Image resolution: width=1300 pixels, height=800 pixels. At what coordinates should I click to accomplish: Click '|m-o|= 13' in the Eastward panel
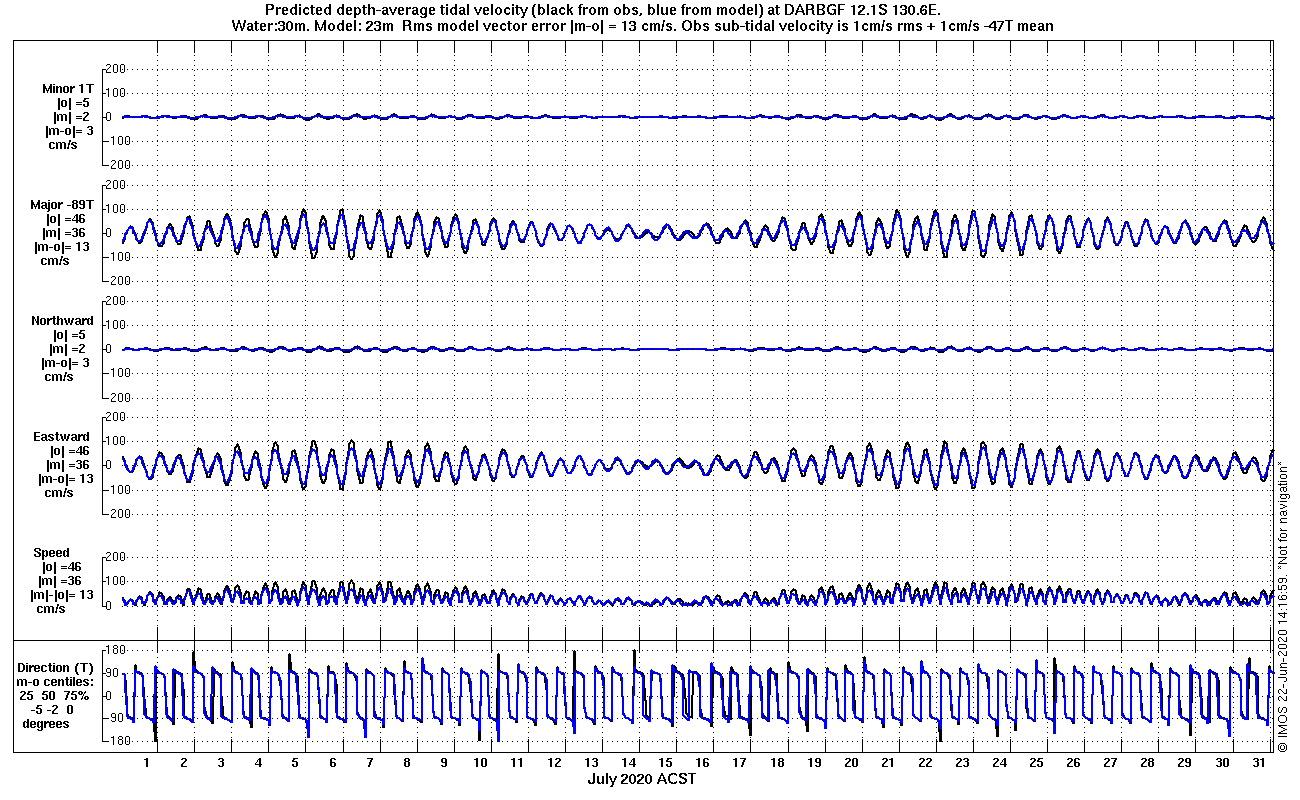coord(65,479)
